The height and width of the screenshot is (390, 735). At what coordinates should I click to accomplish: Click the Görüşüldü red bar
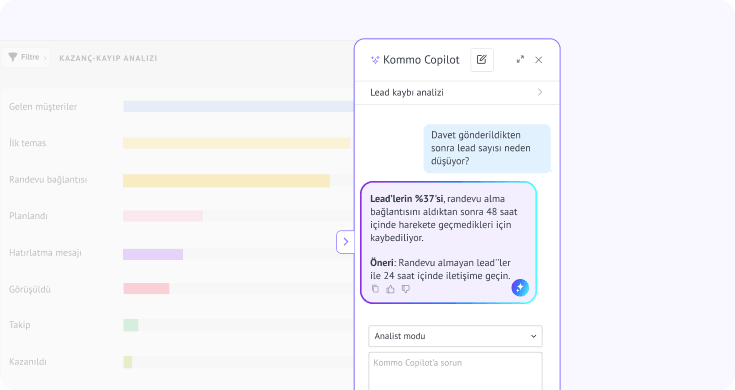(x=146, y=289)
